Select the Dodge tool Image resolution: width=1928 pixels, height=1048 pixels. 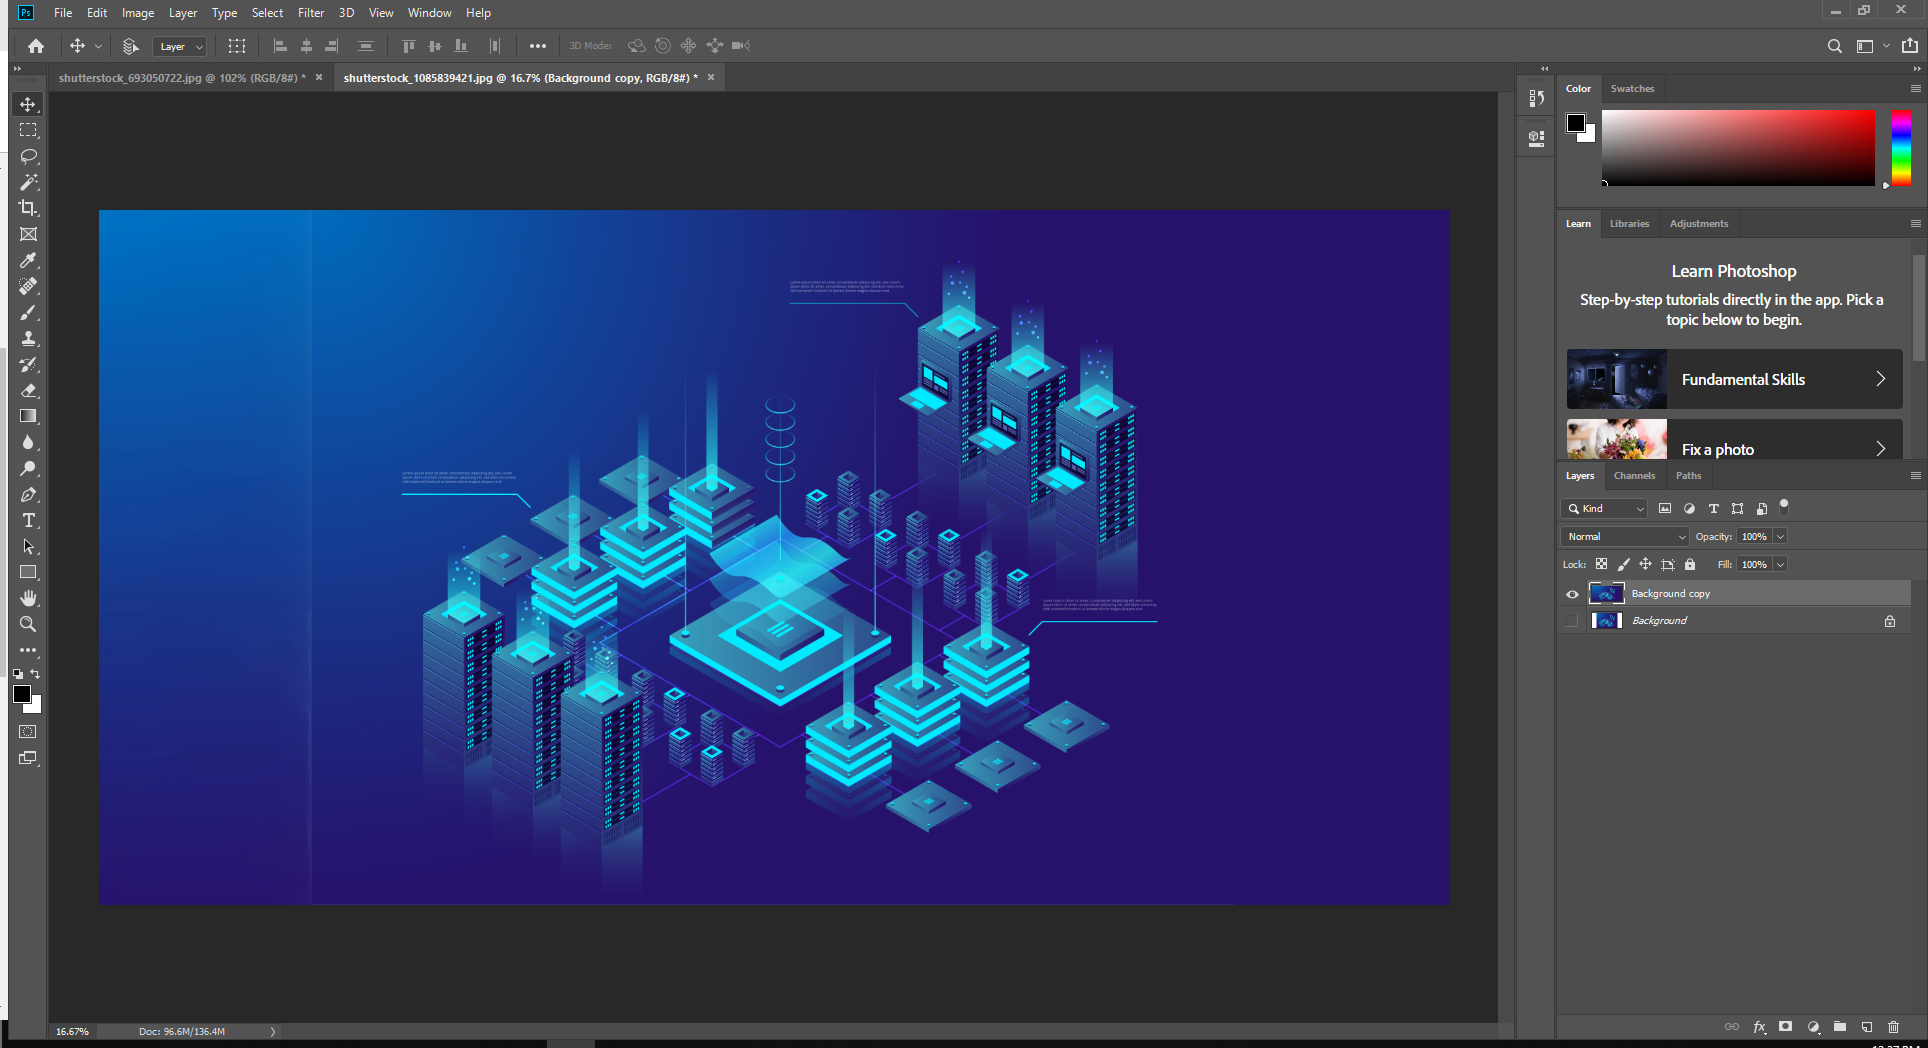(x=28, y=468)
